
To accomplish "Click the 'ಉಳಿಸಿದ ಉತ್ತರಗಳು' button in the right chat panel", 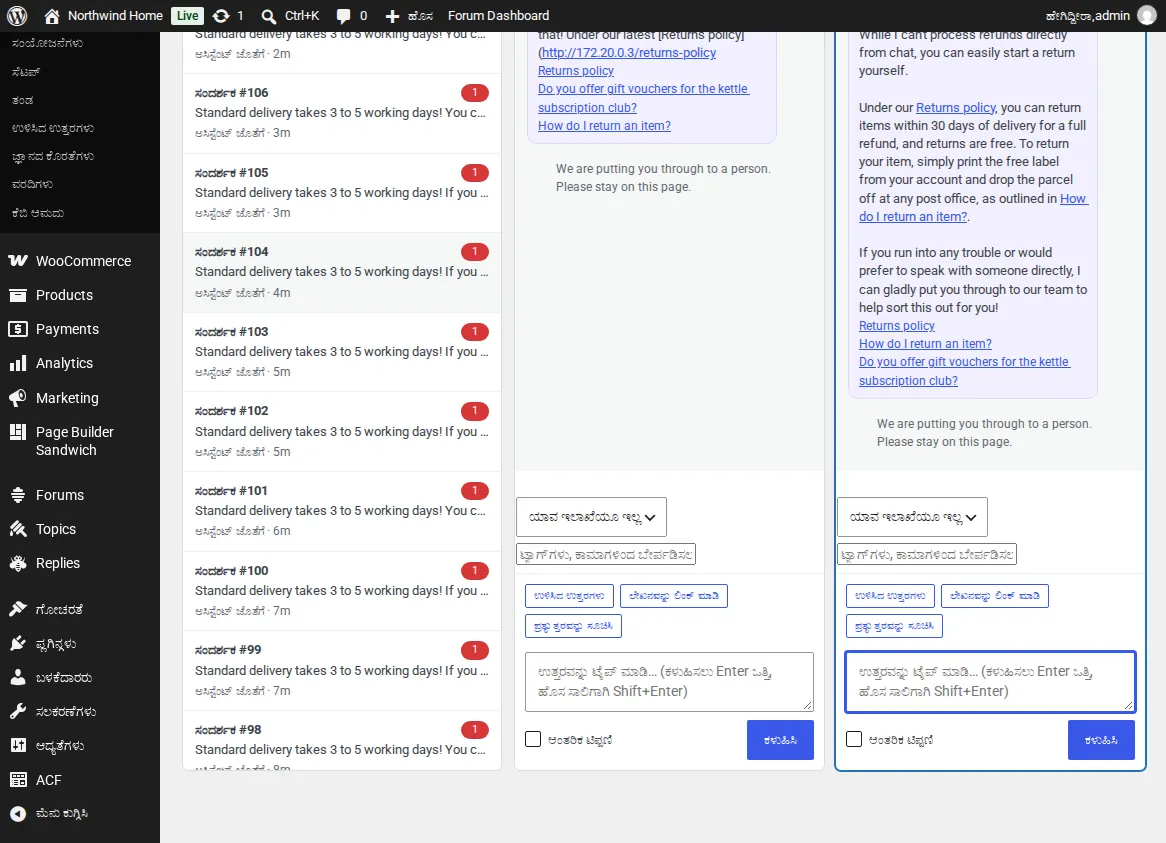I will tap(890, 595).
